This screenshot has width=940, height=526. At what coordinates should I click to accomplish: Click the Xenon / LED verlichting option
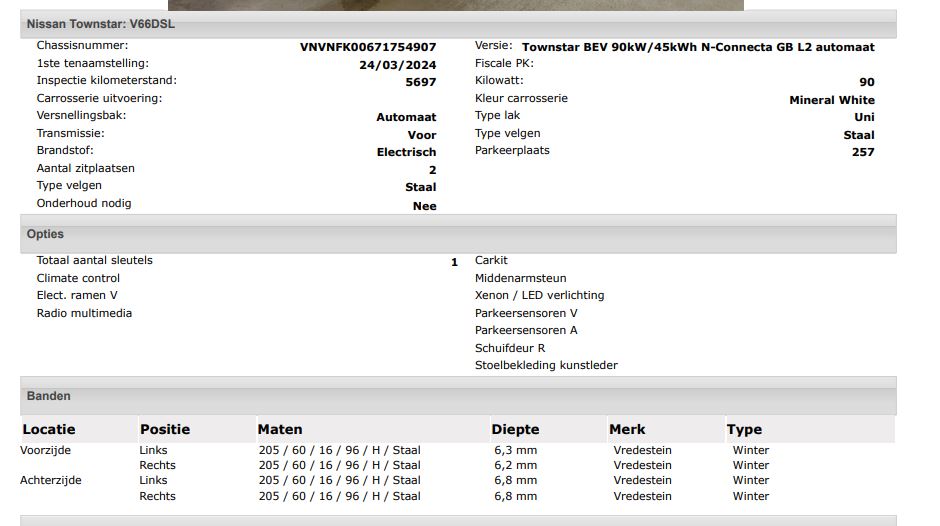(539, 295)
